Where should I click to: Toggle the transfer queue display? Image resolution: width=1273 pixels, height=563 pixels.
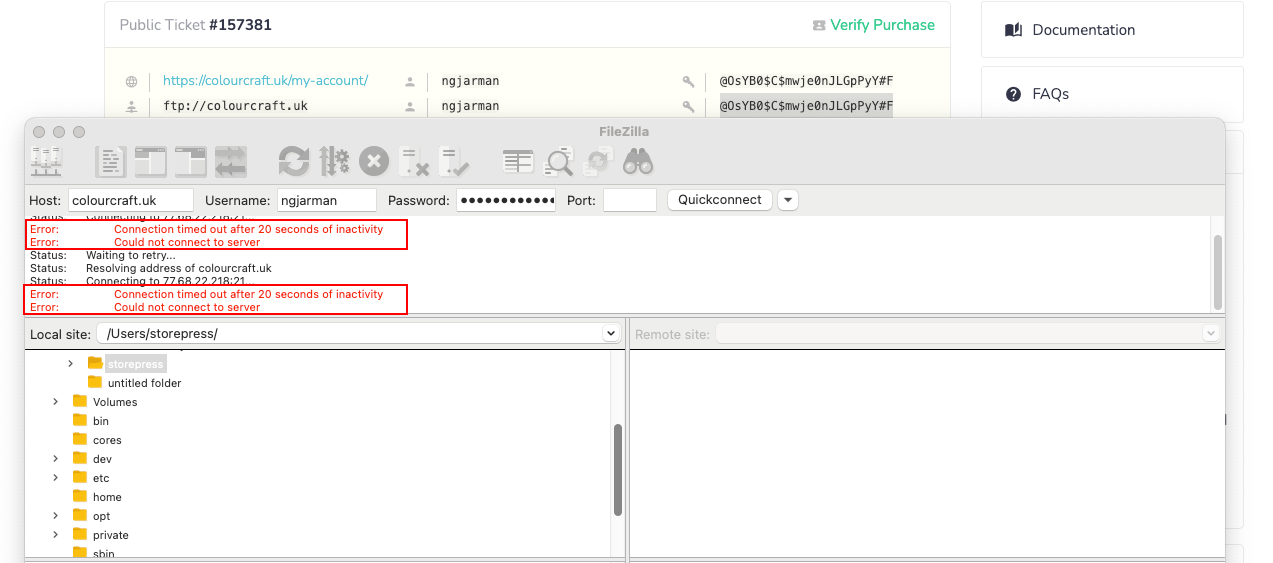pyautogui.click(x=230, y=161)
